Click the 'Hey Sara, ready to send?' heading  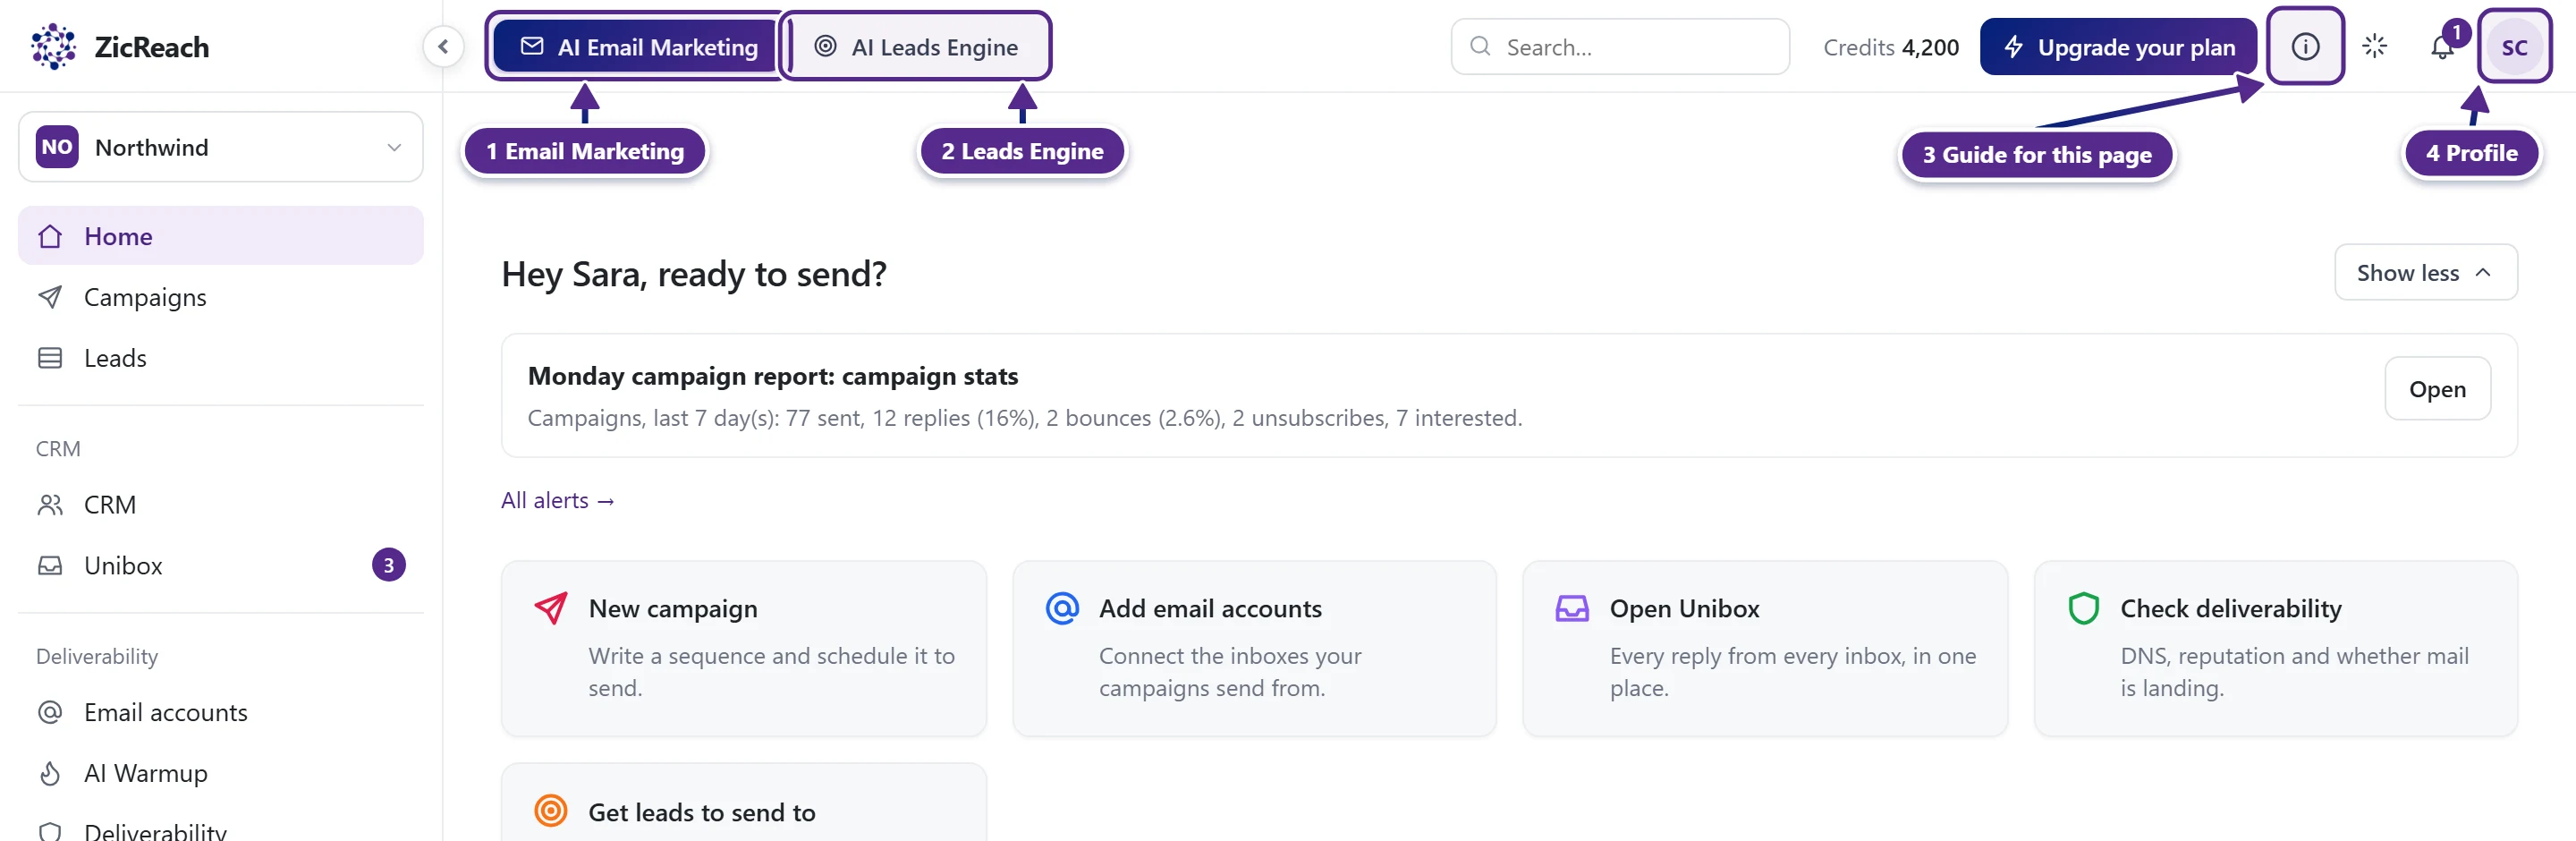[694, 273]
